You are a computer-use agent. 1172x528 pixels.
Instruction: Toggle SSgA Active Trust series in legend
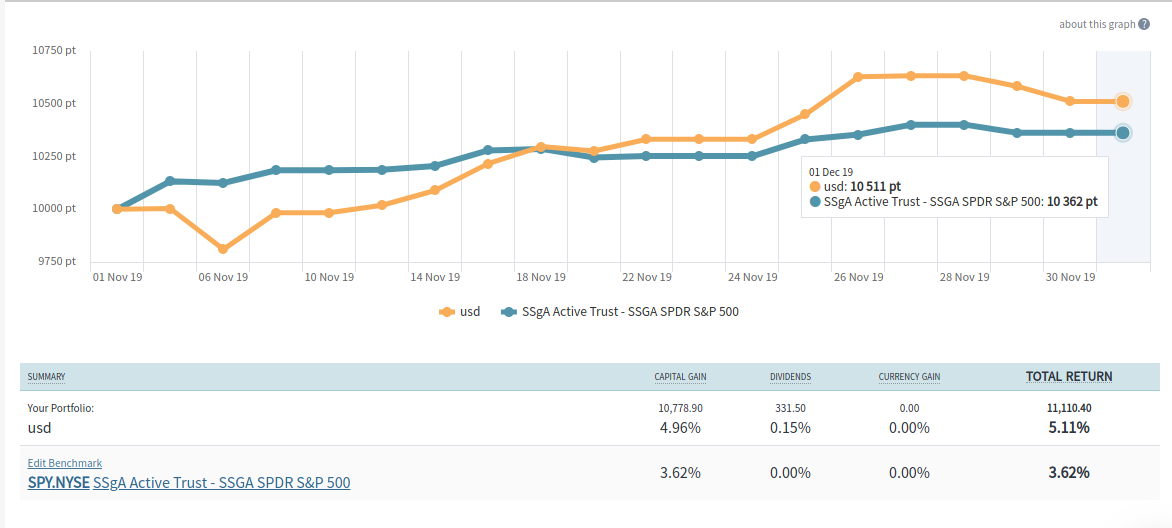pyautogui.click(x=620, y=312)
